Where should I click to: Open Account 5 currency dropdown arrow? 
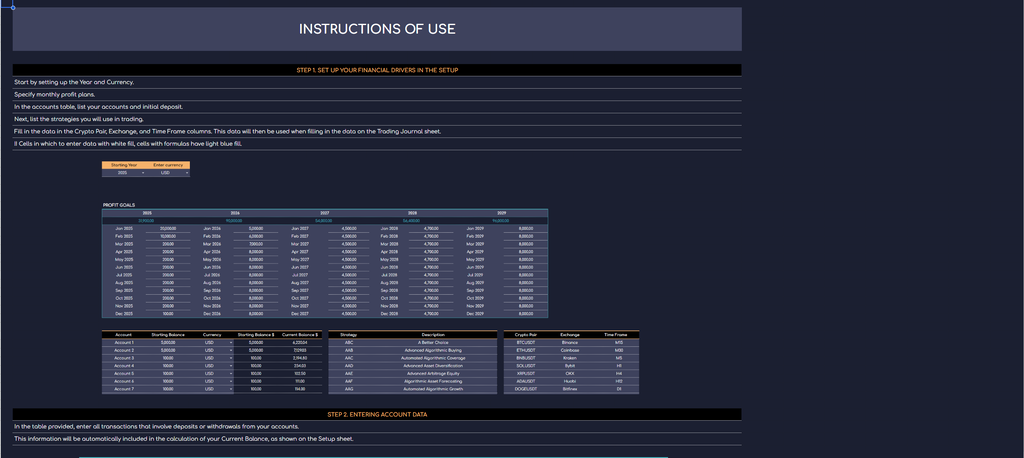click(231, 374)
